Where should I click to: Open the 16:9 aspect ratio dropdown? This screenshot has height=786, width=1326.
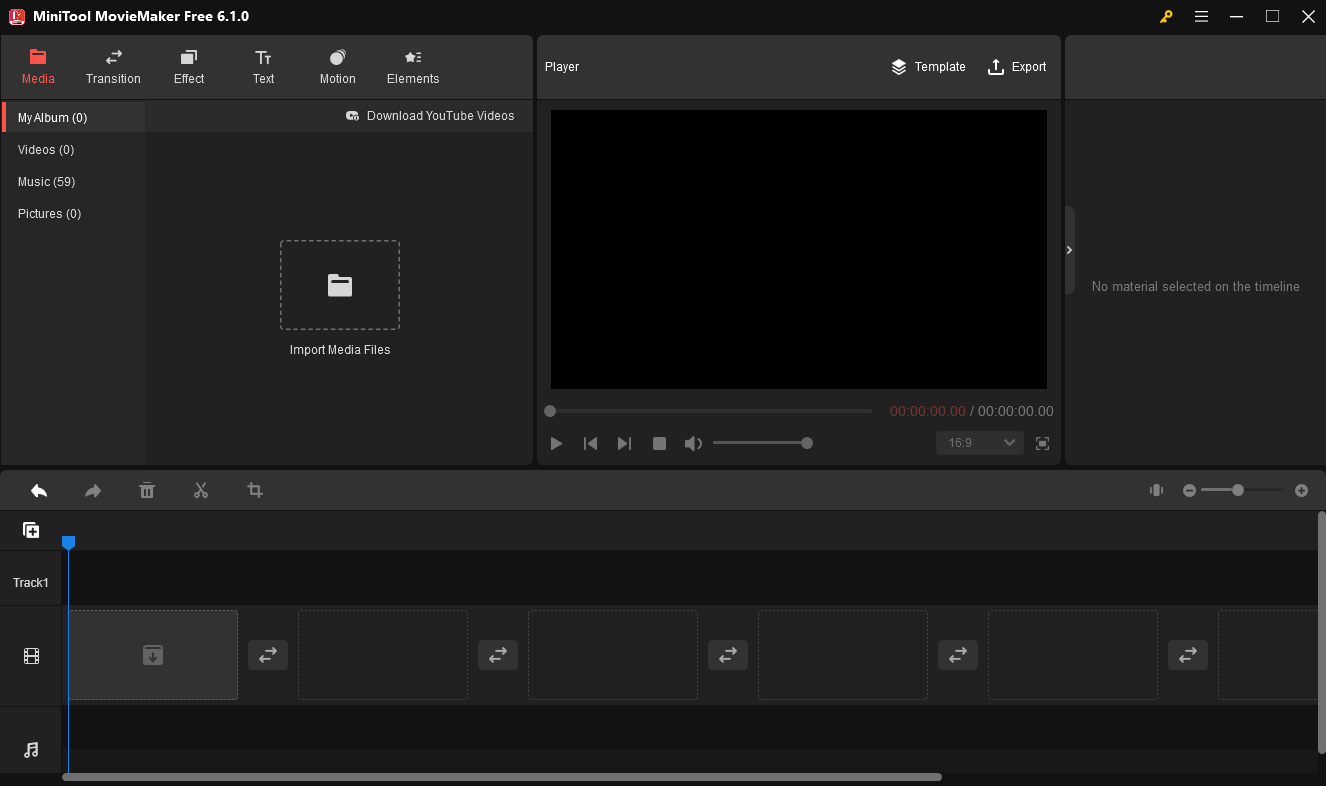[x=980, y=443]
